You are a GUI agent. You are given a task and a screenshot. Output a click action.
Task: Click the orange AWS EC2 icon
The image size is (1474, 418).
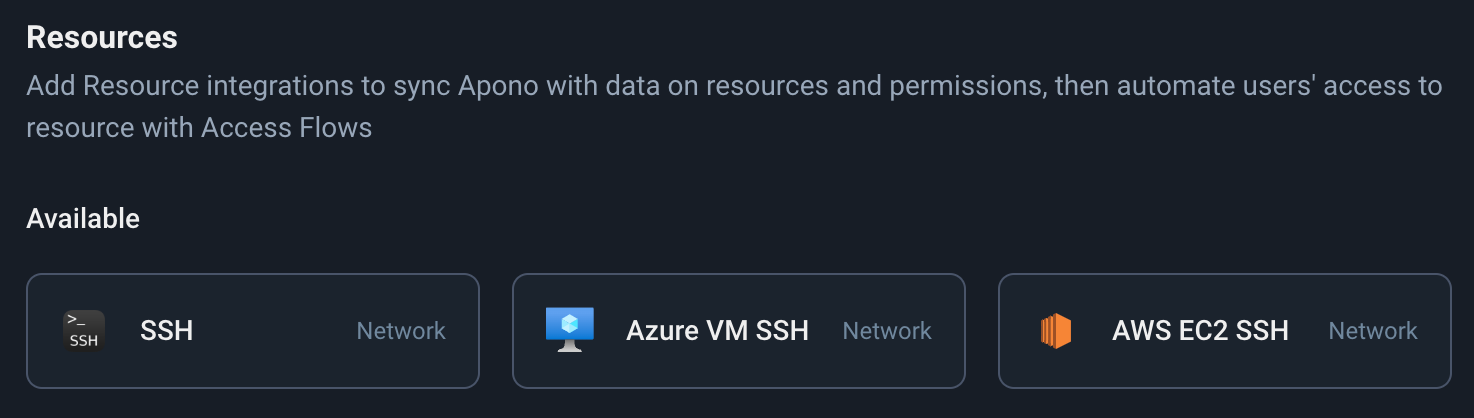point(1056,331)
